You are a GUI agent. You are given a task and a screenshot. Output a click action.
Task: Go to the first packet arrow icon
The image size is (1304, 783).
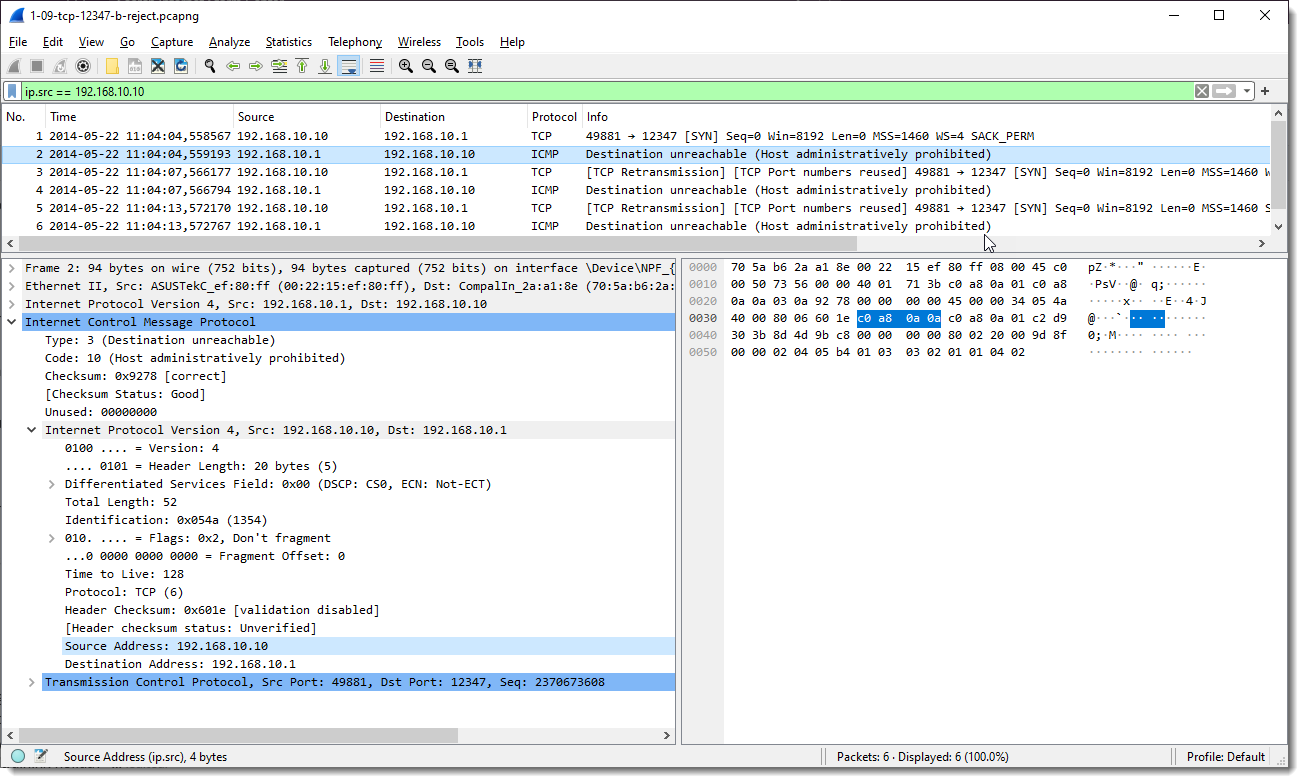302,66
